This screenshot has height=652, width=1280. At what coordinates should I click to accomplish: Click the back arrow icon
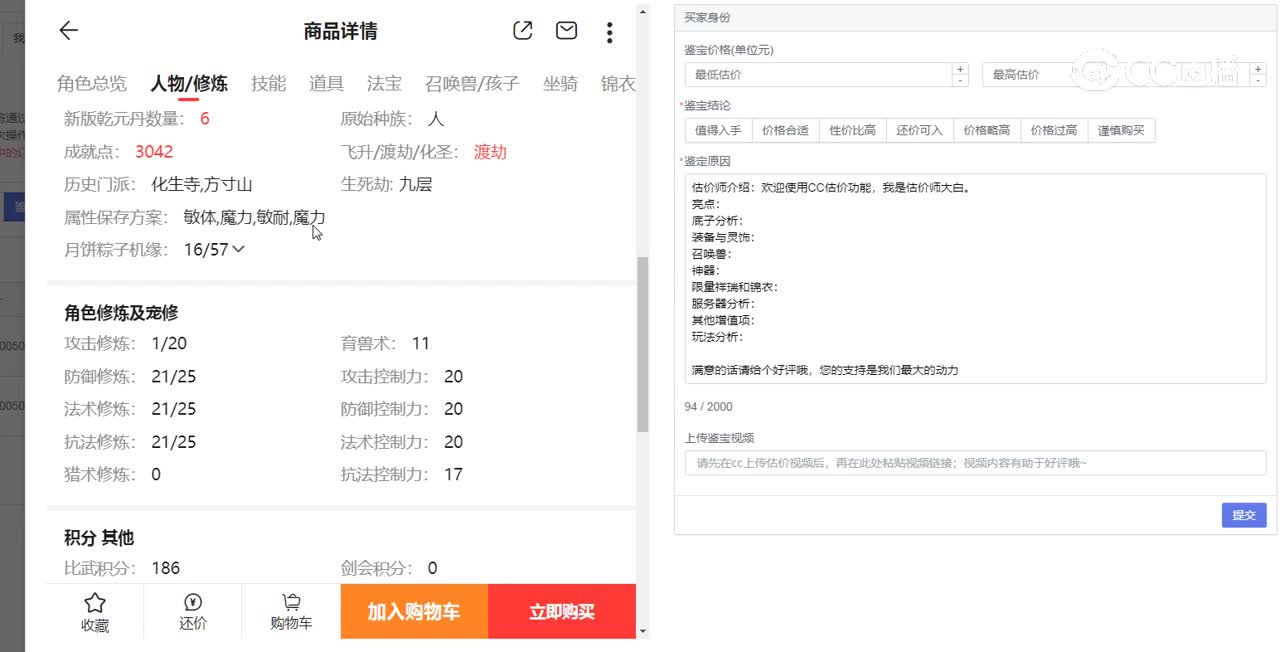(68, 31)
